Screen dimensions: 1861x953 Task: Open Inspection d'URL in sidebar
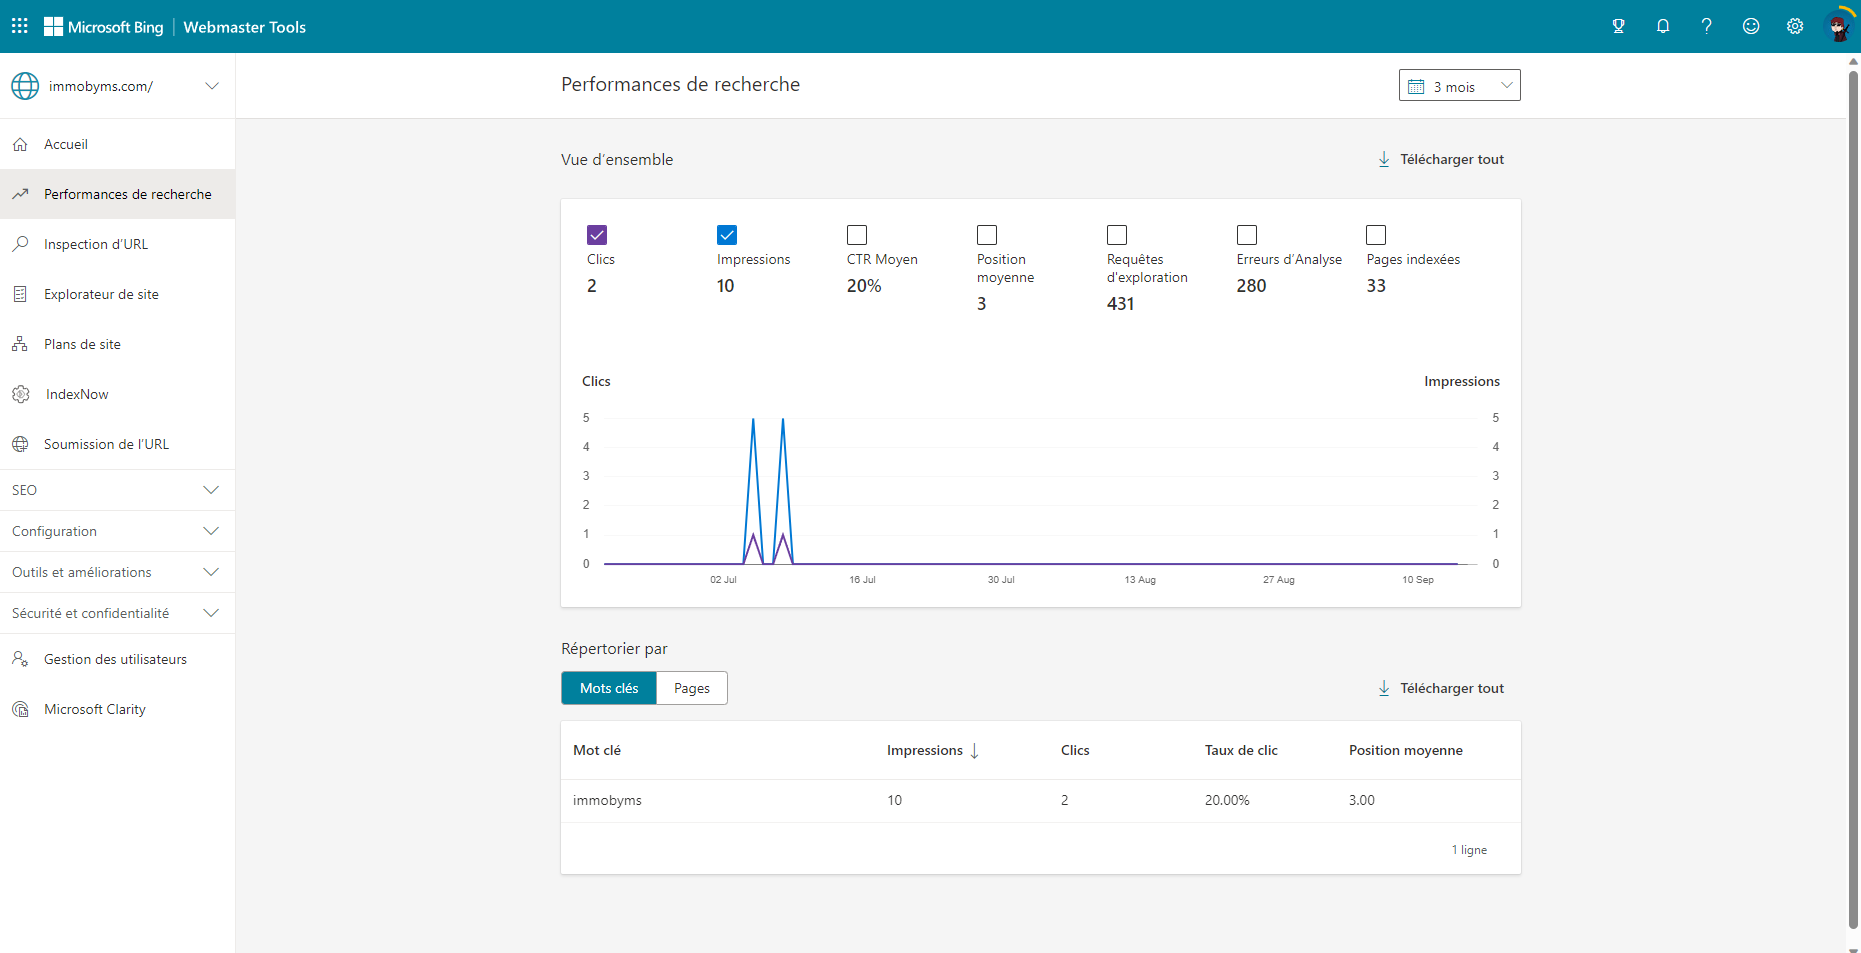pos(96,244)
